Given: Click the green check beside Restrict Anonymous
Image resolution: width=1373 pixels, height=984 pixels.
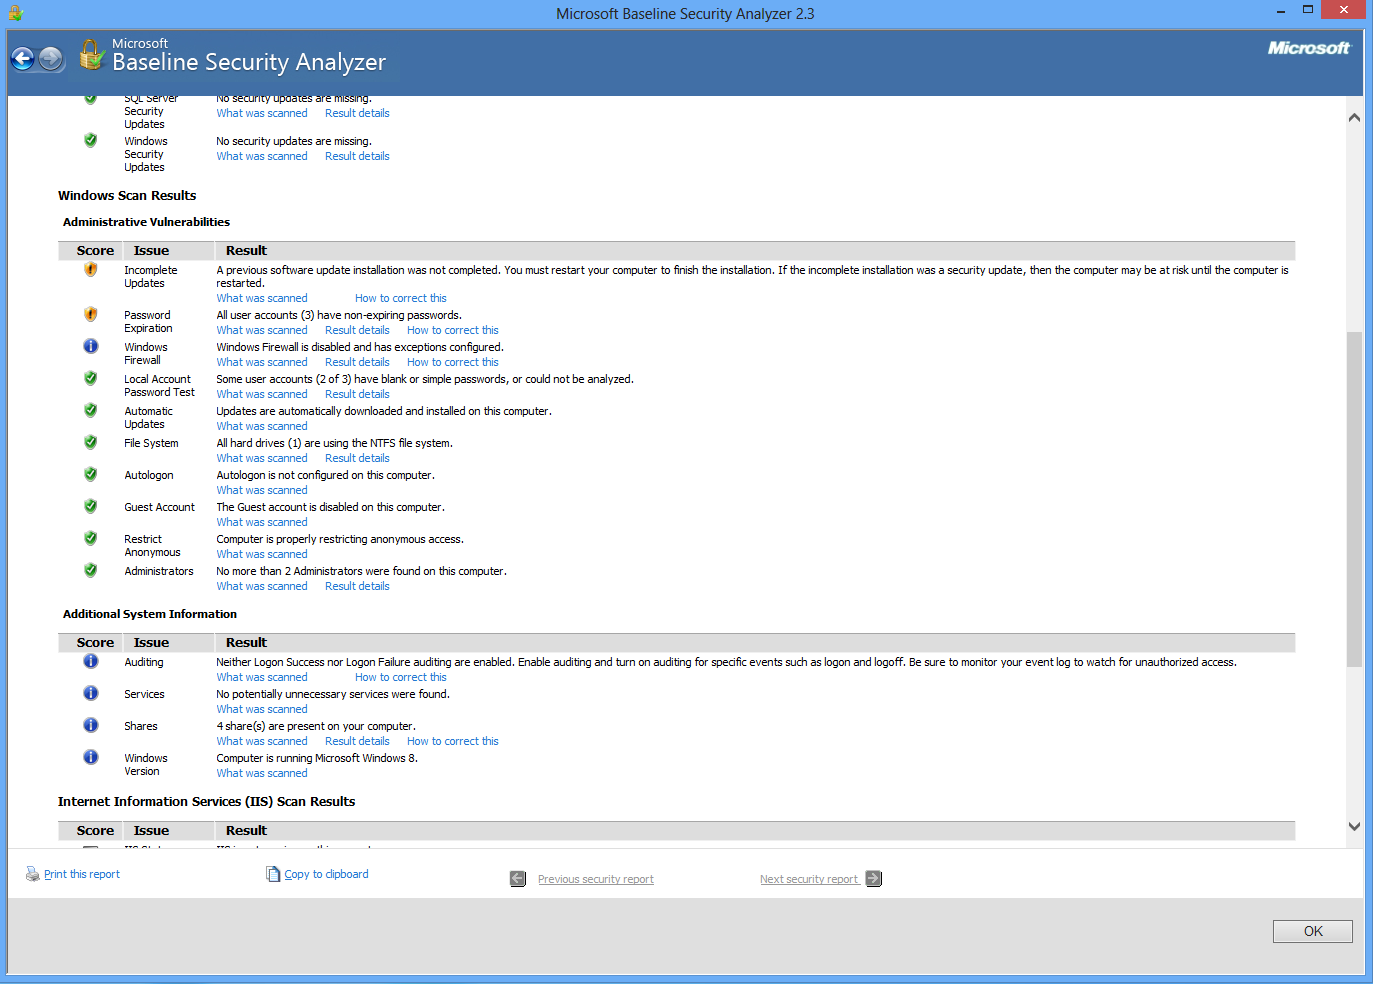Looking at the screenshot, I should coord(91,538).
